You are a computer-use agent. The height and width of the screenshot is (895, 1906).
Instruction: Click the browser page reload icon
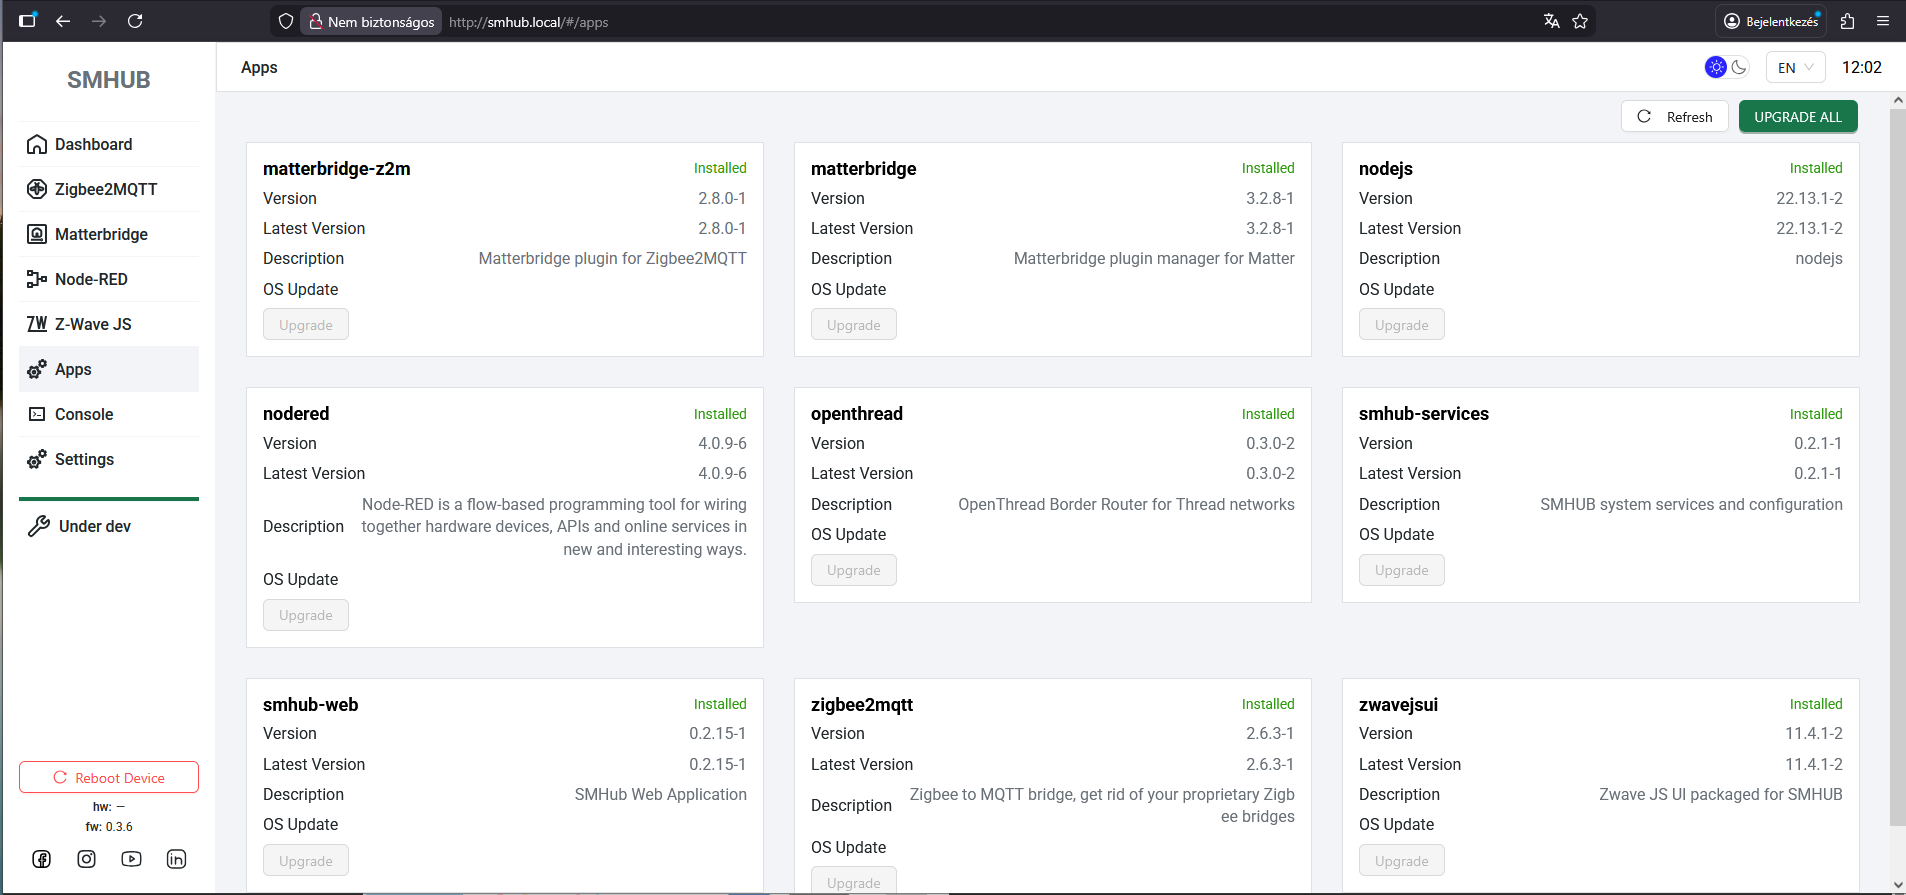coord(135,21)
